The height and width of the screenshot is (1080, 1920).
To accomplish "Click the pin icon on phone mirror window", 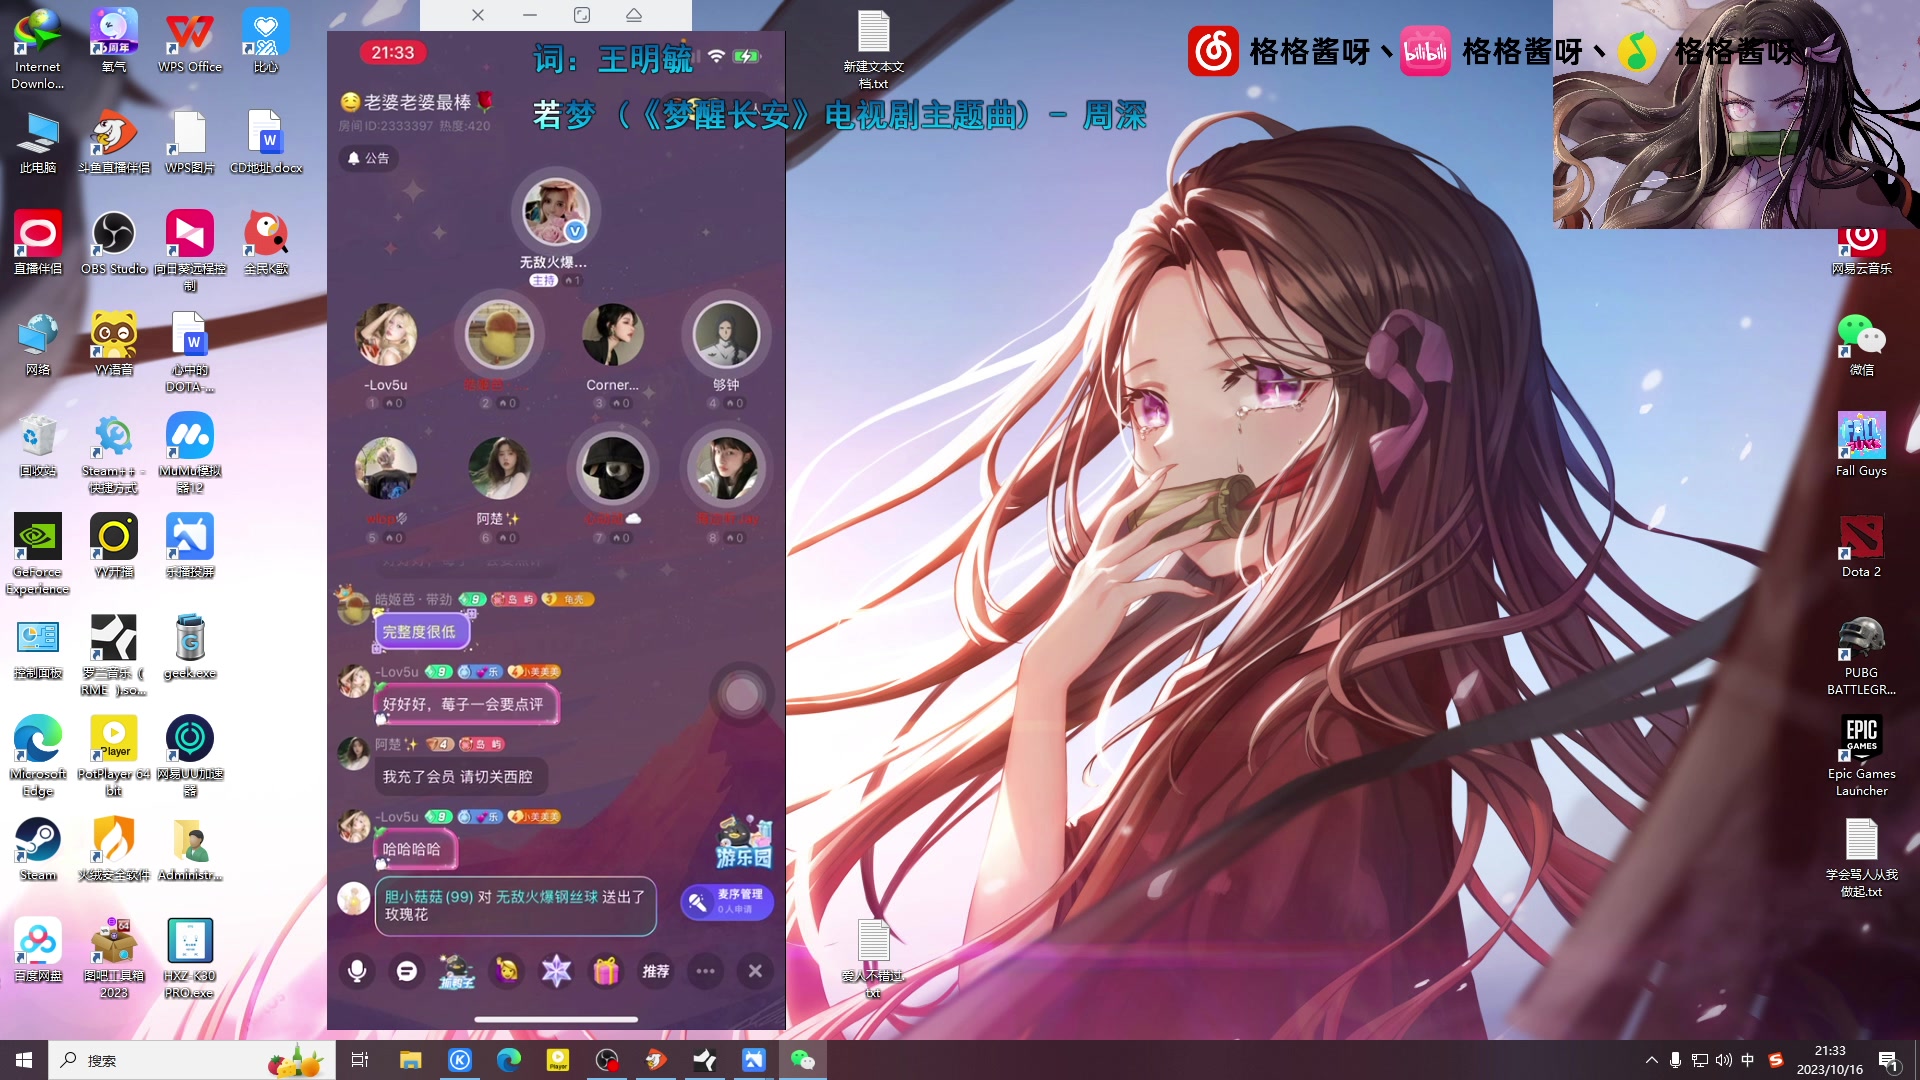I will [x=634, y=15].
